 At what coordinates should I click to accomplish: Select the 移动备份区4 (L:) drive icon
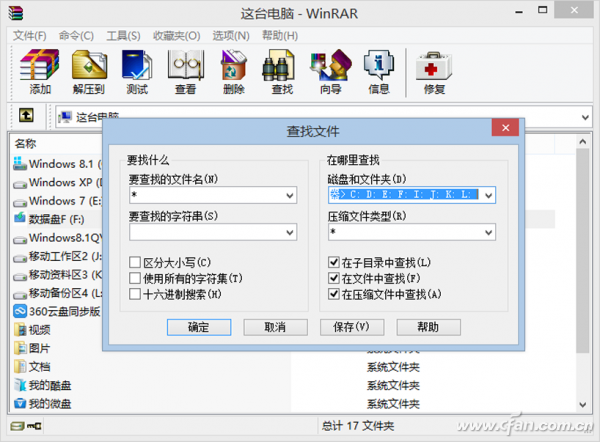coord(20,295)
